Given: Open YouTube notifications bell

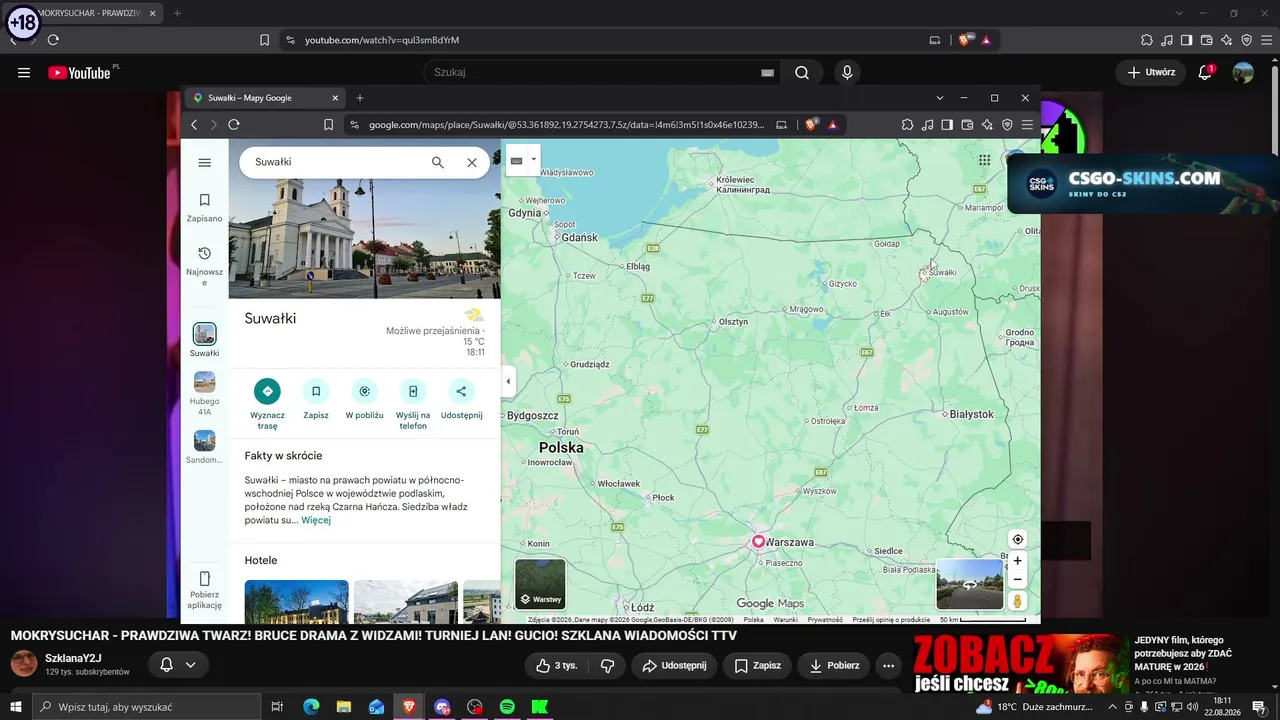Looking at the screenshot, I should [x=1205, y=72].
